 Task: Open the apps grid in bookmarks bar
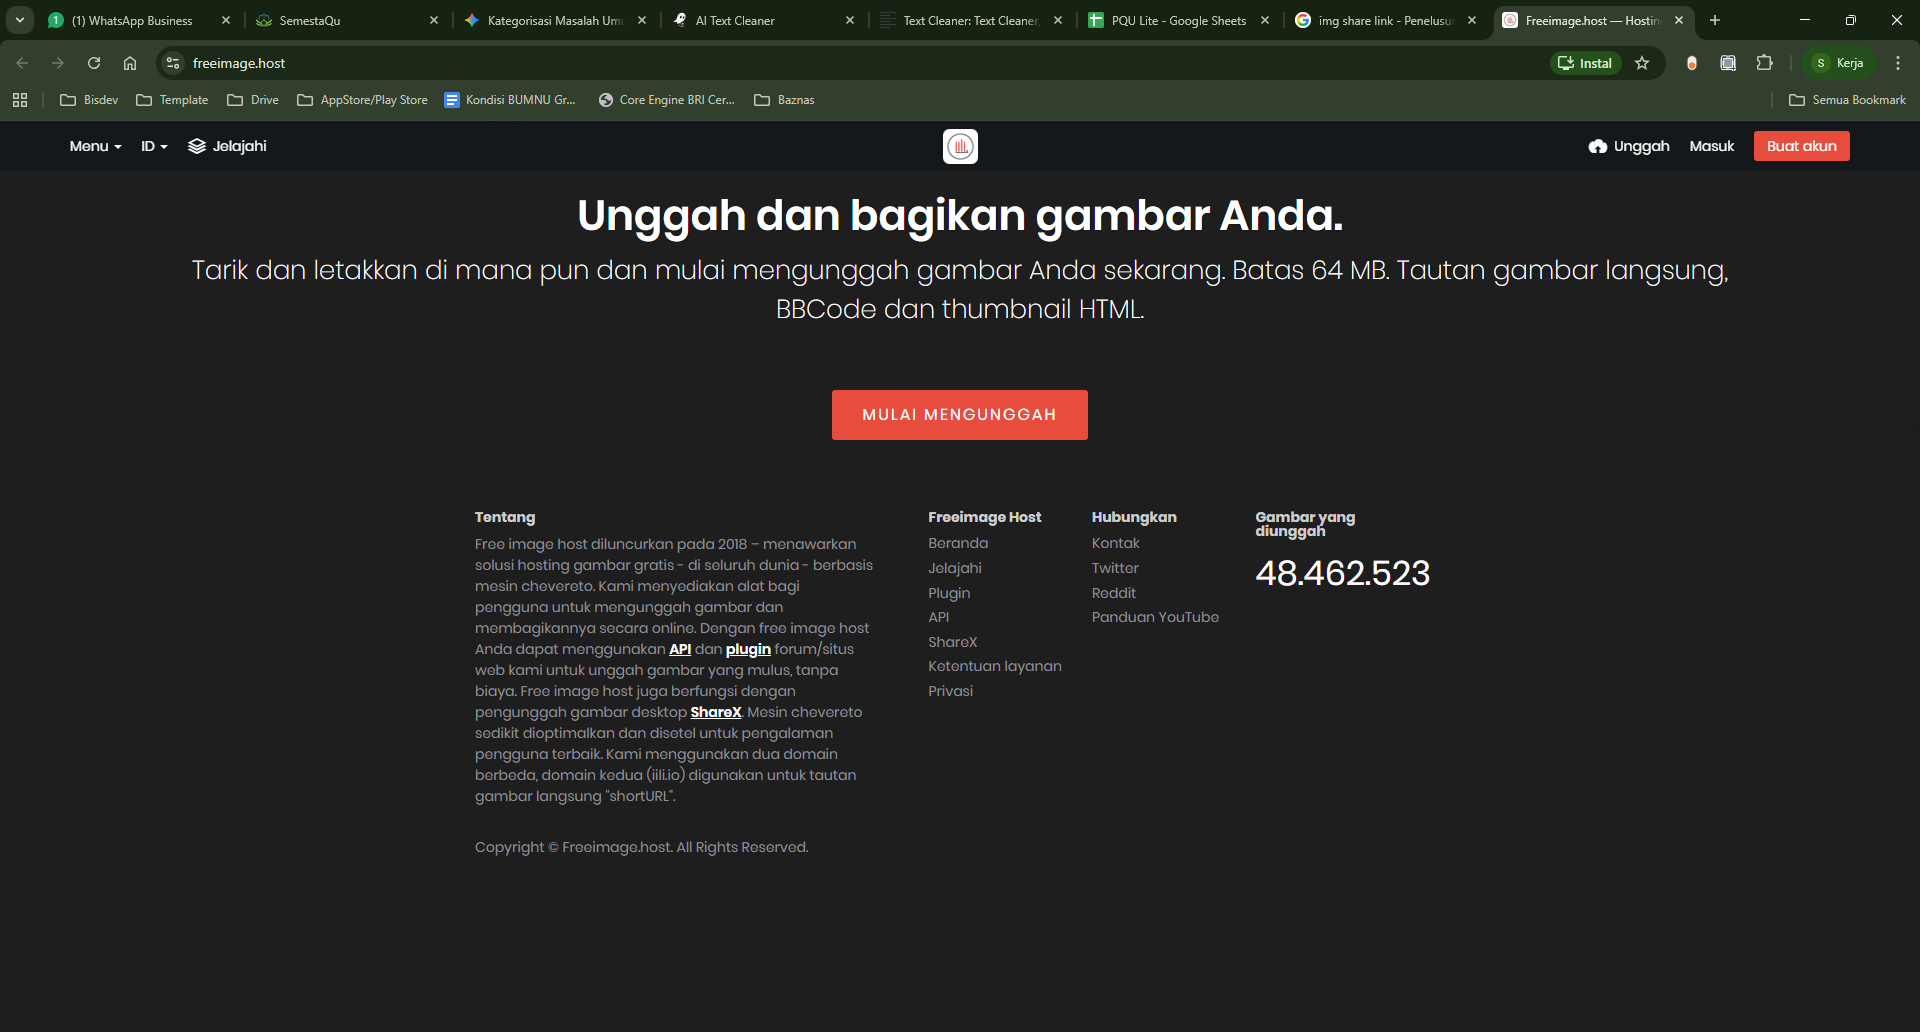click(20, 100)
